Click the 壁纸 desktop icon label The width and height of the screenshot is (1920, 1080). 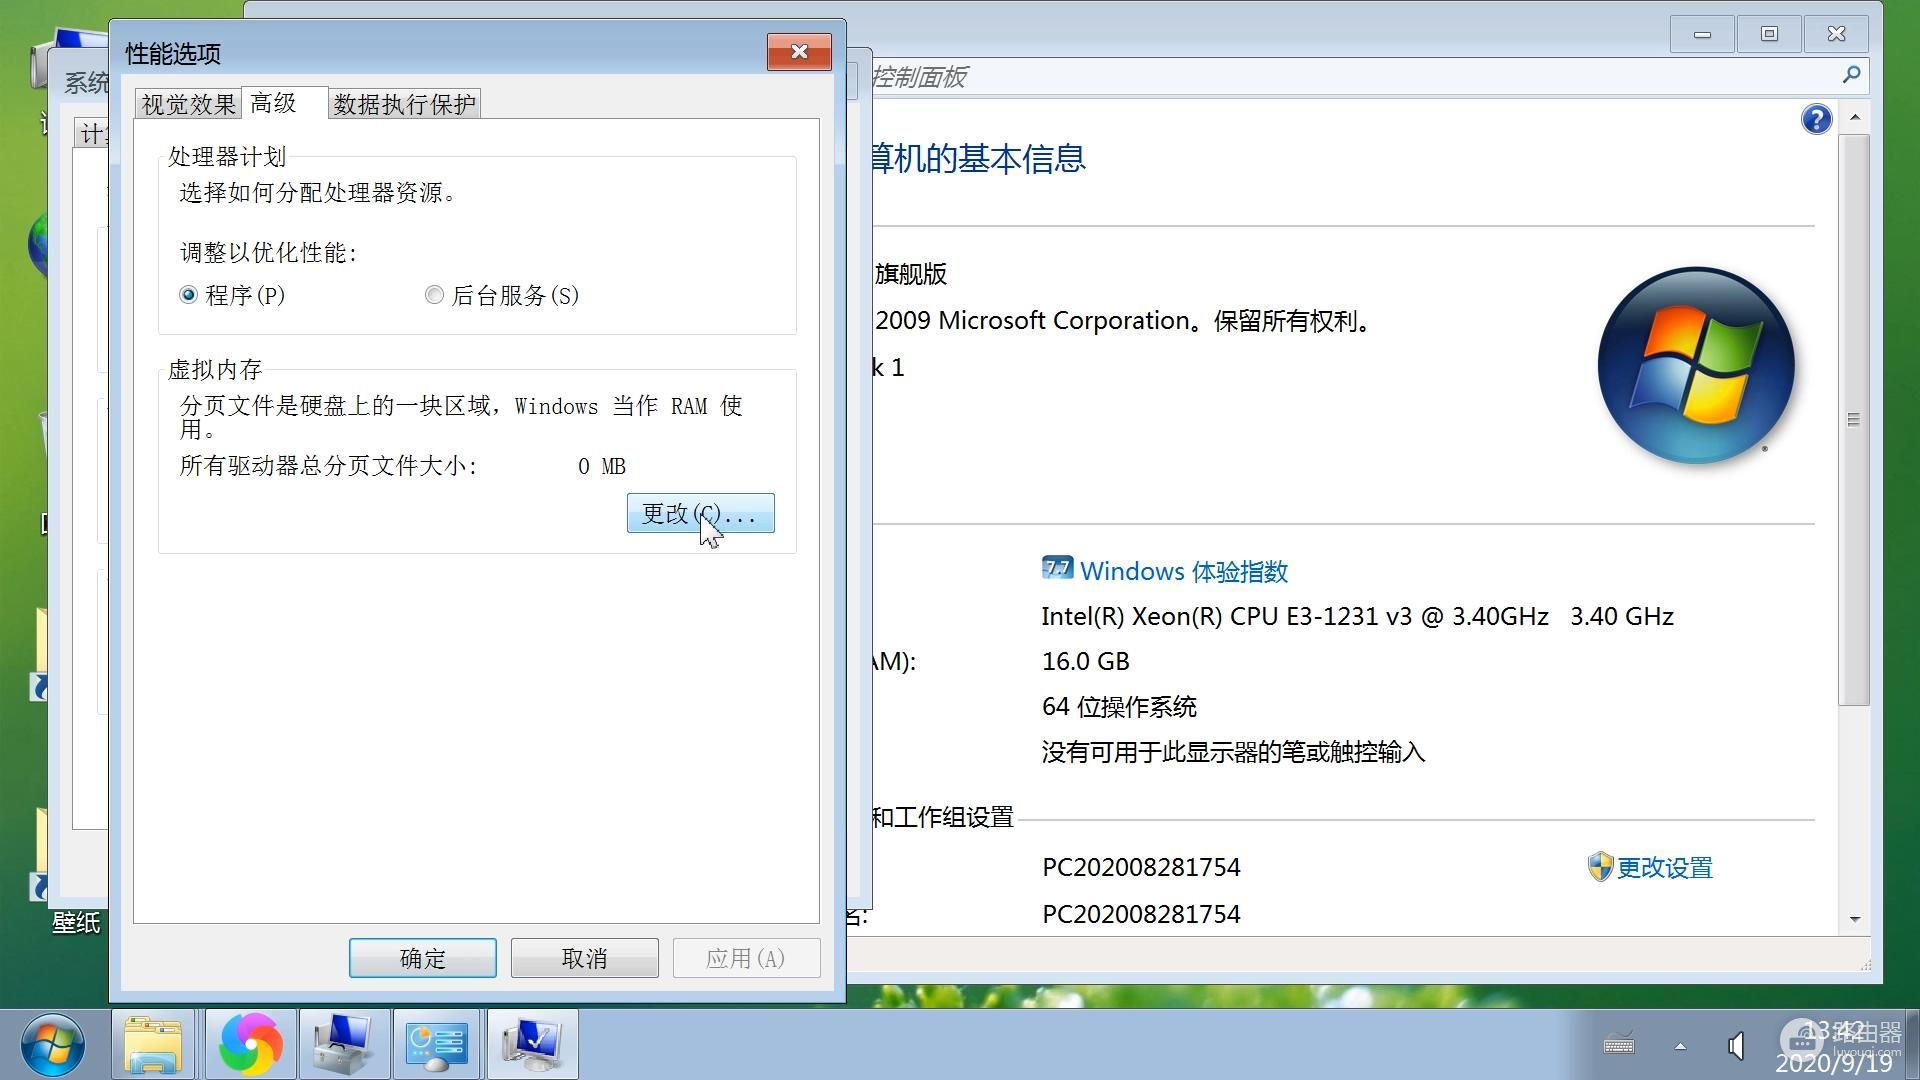click(x=76, y=922)
